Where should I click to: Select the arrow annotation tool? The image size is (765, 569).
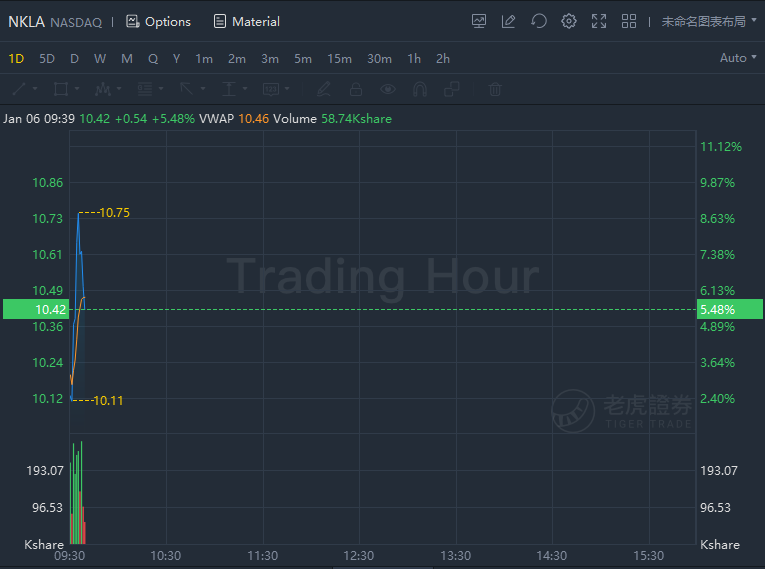[187, 89]
